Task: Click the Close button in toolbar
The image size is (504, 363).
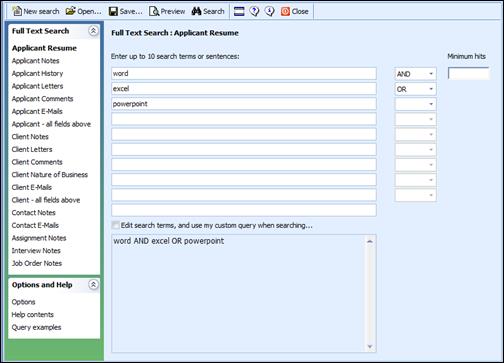Action: click(295, 11)
